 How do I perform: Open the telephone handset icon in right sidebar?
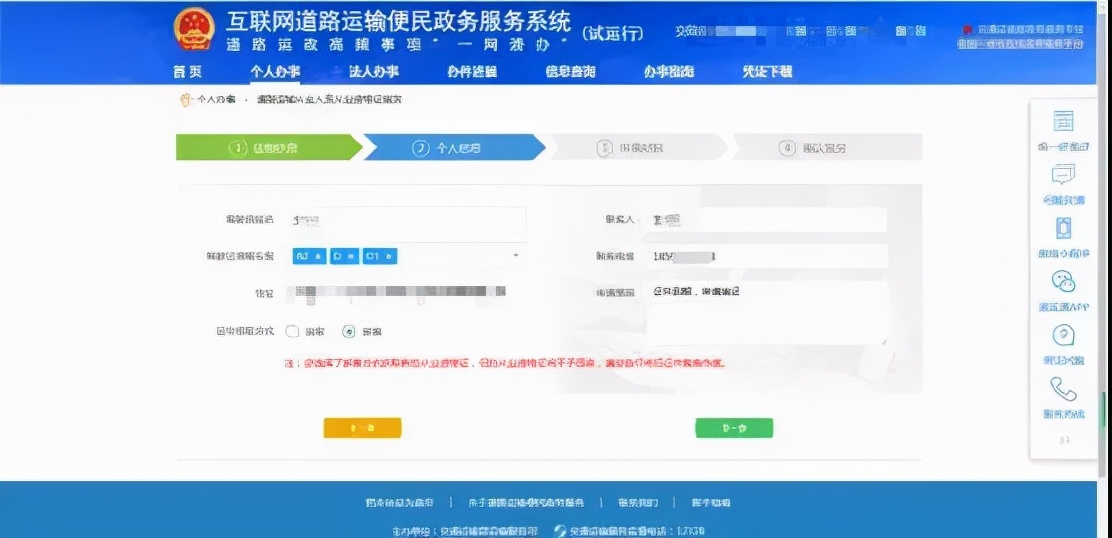click(x=1063, y=389)
